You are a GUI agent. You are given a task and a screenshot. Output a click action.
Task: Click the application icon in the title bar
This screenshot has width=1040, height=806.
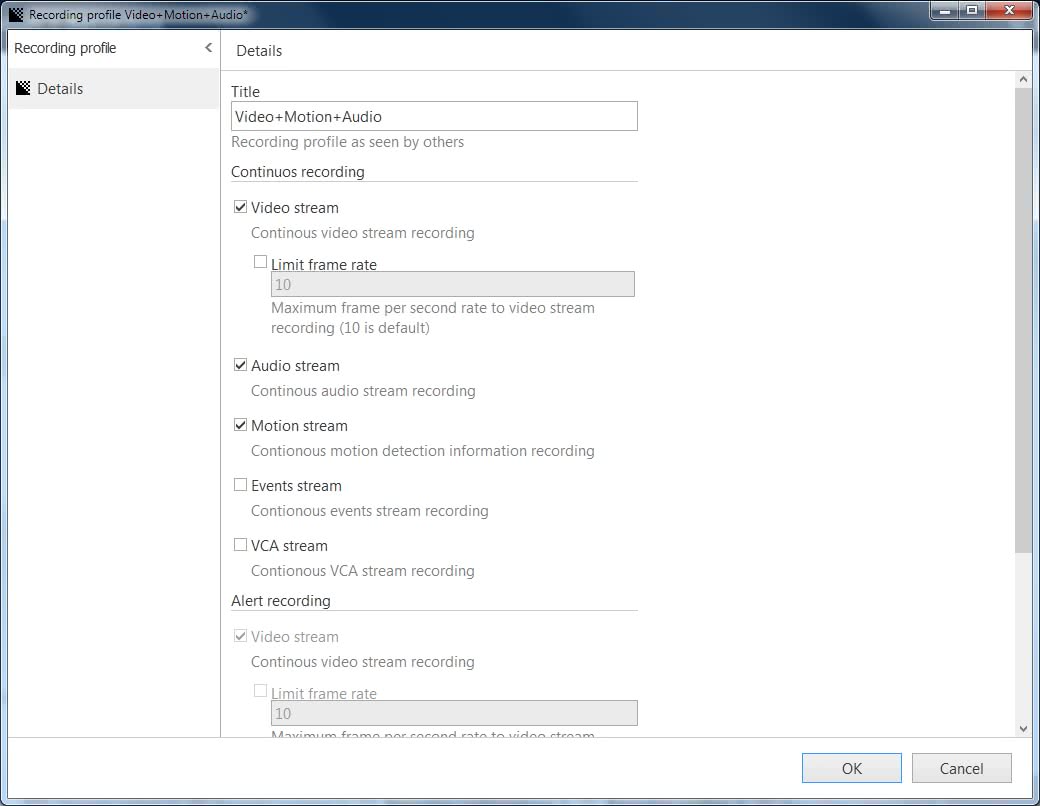[x=15, y=10]
